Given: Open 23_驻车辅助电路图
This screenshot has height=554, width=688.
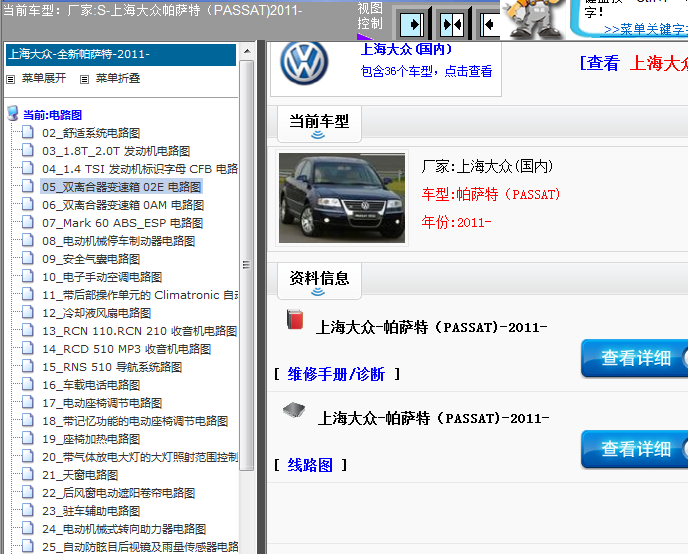Looking at the screenshot, I should coord(91,511).
